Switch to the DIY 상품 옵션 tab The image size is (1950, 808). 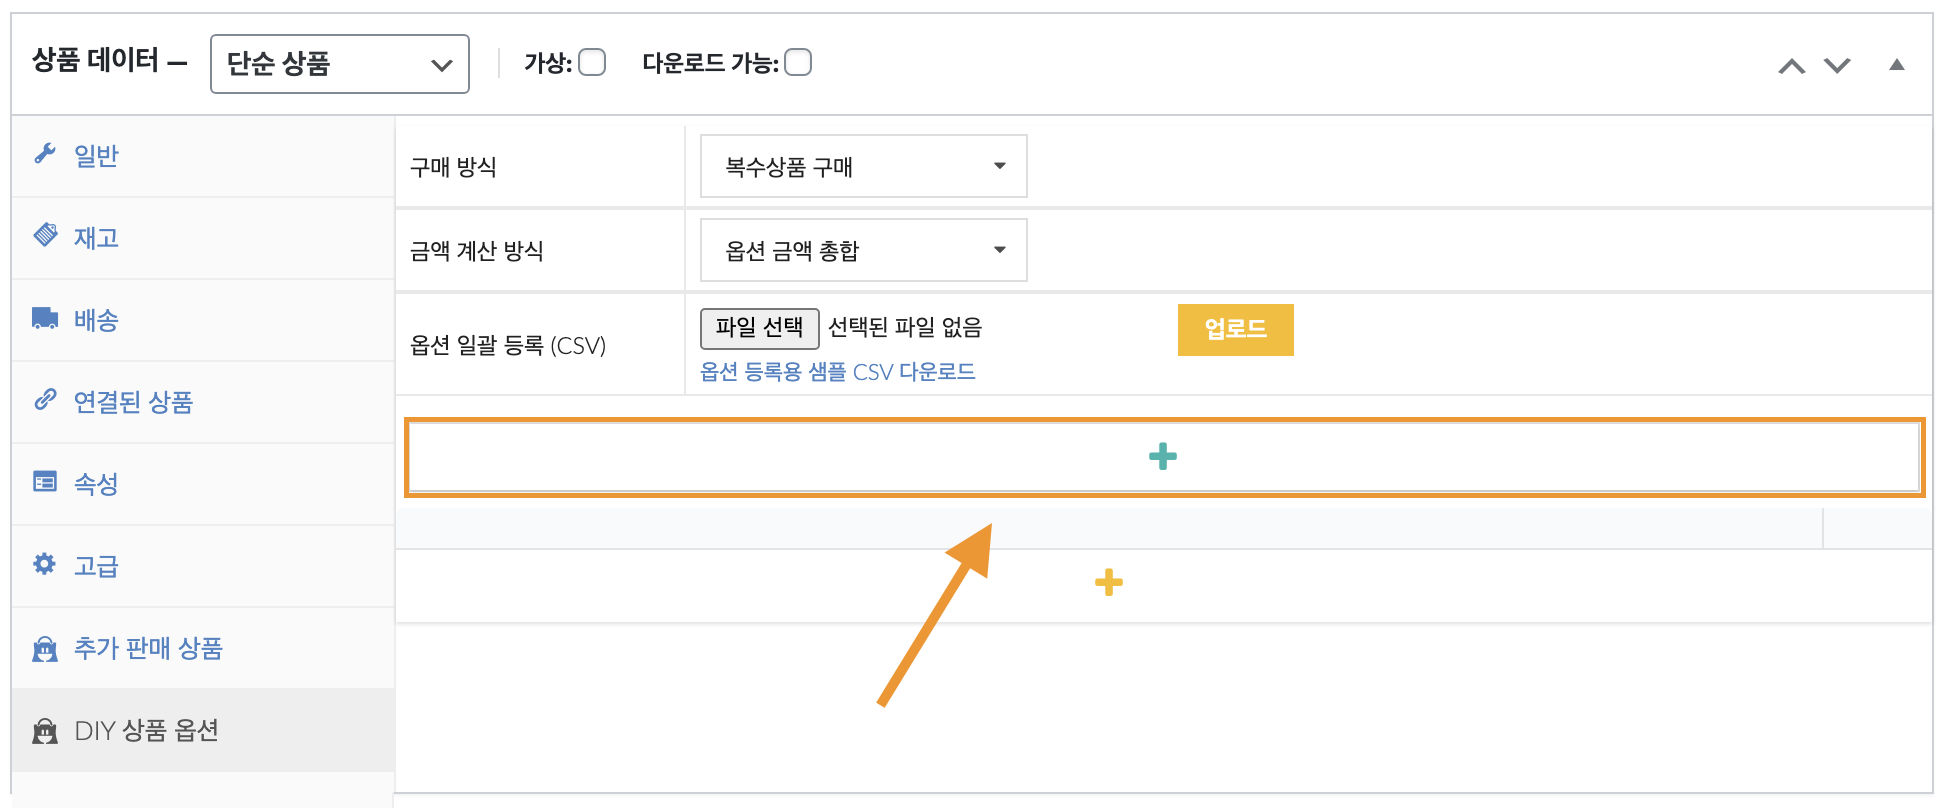pos(146,731)
